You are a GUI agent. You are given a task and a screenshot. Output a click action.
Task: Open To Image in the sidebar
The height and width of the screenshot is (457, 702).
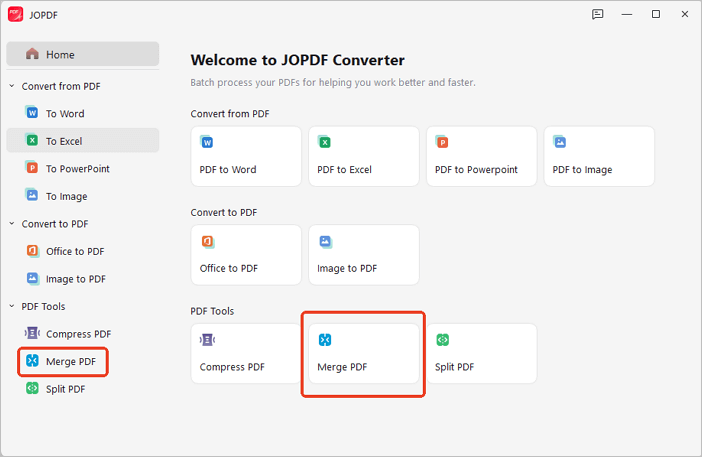pyautogui.click(x=83, y=196)
